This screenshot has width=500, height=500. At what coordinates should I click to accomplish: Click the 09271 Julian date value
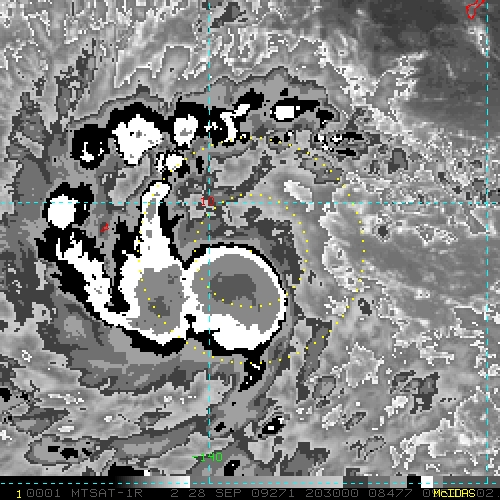273,493
